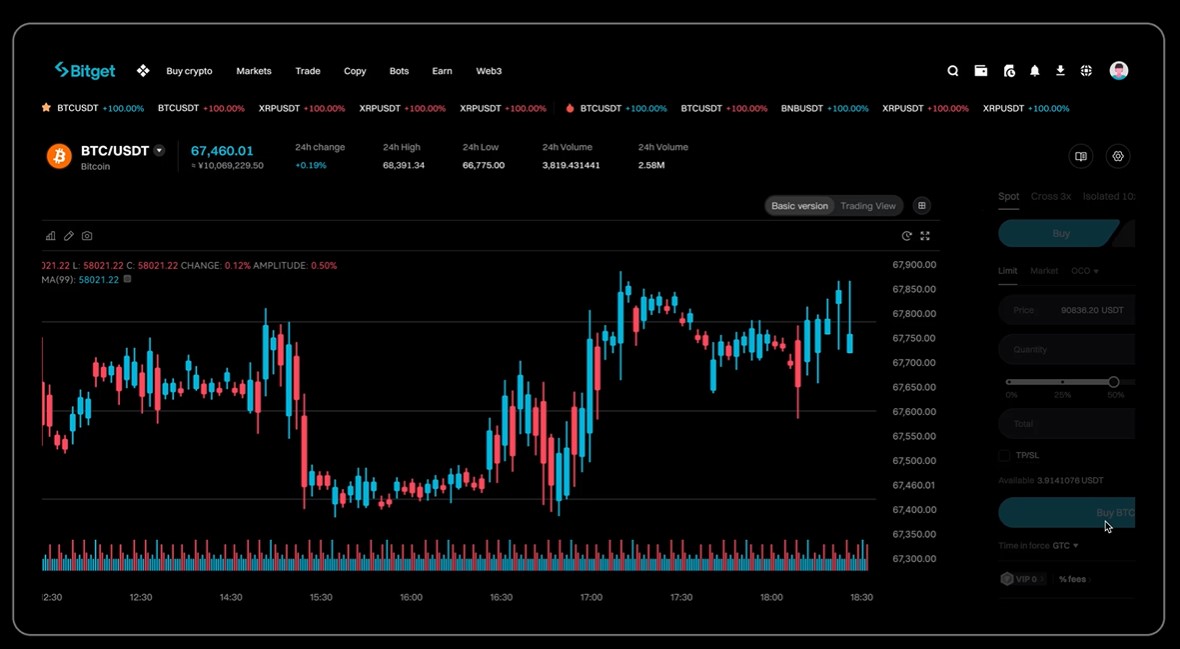Open Time in force GTC dropdown

pyautogui.click(x=1065, y=545)
